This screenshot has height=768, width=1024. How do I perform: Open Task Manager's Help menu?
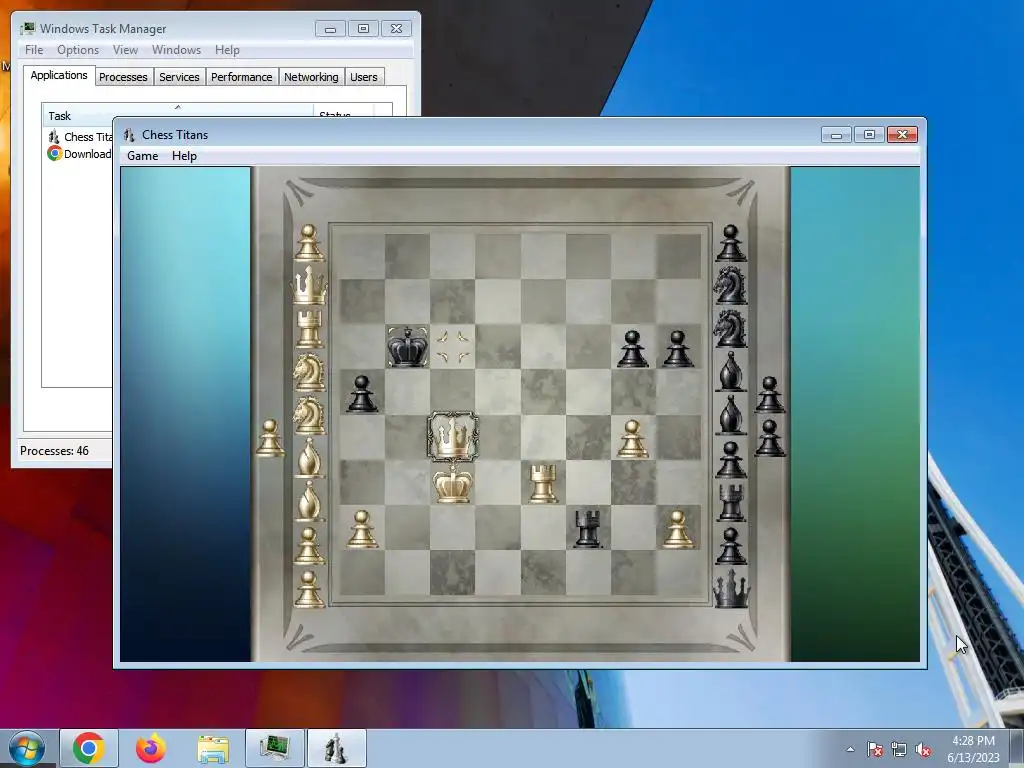tap(227, 50)
